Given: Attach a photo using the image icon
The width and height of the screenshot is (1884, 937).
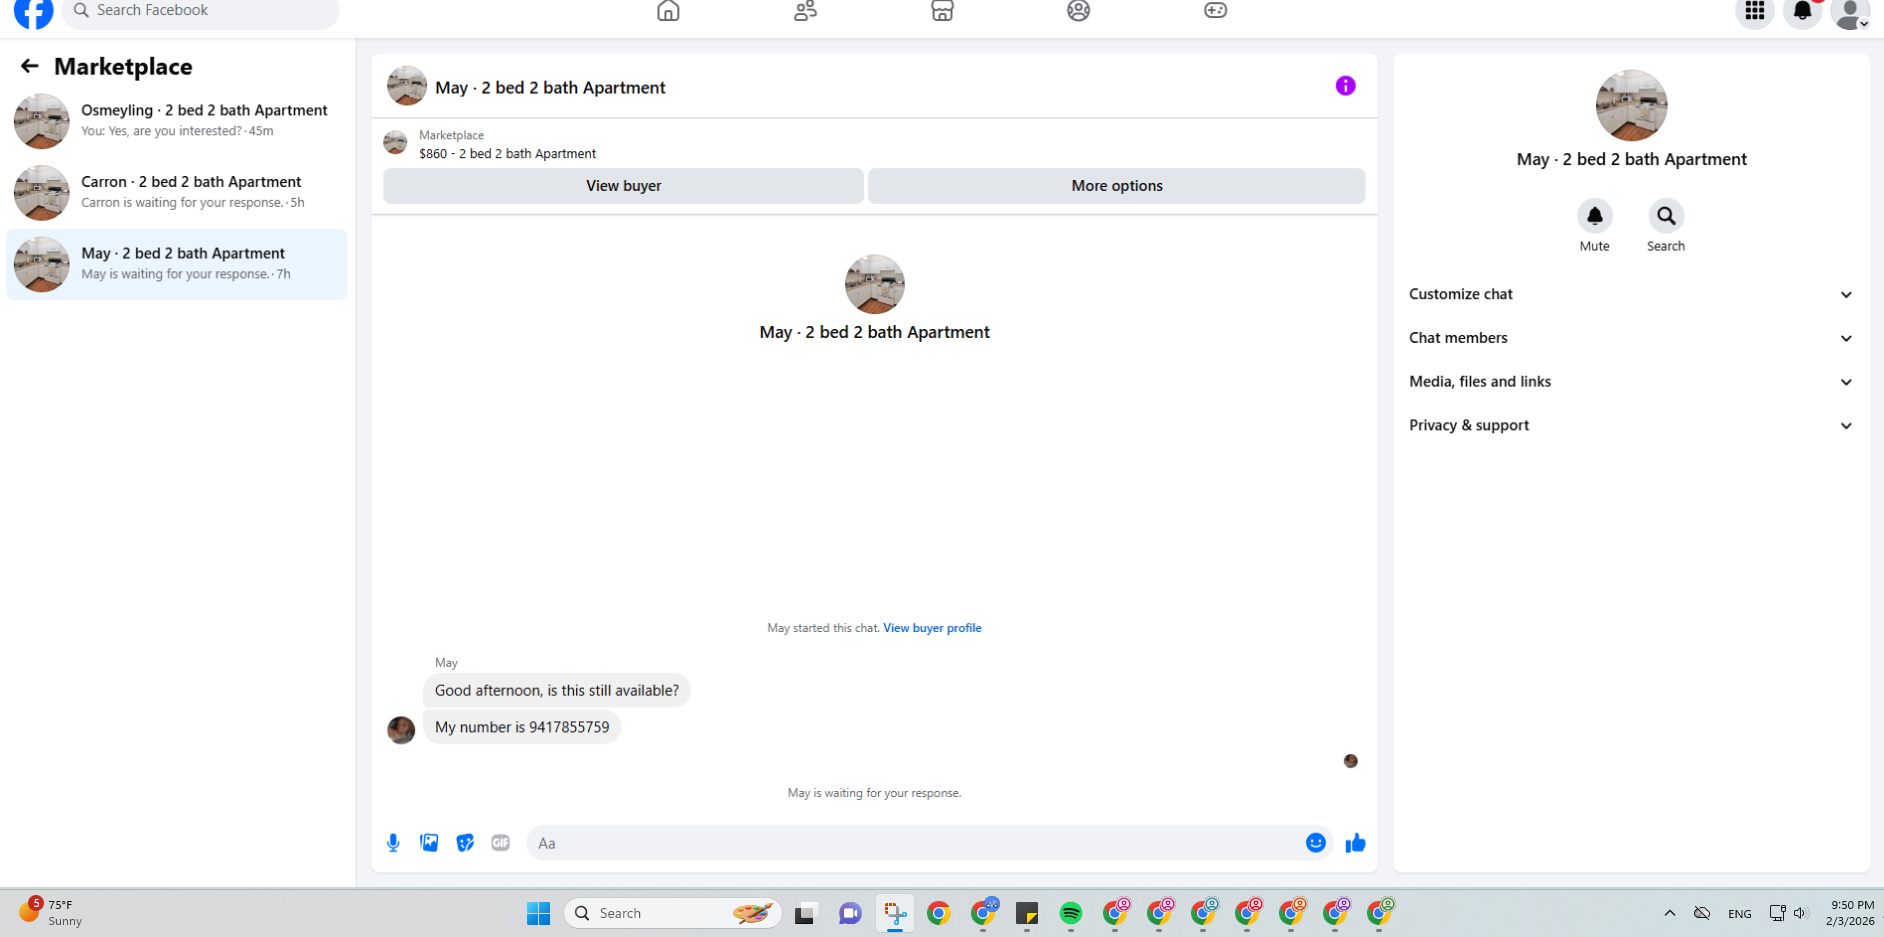Looking at the screenshot, I should point(429,843).
